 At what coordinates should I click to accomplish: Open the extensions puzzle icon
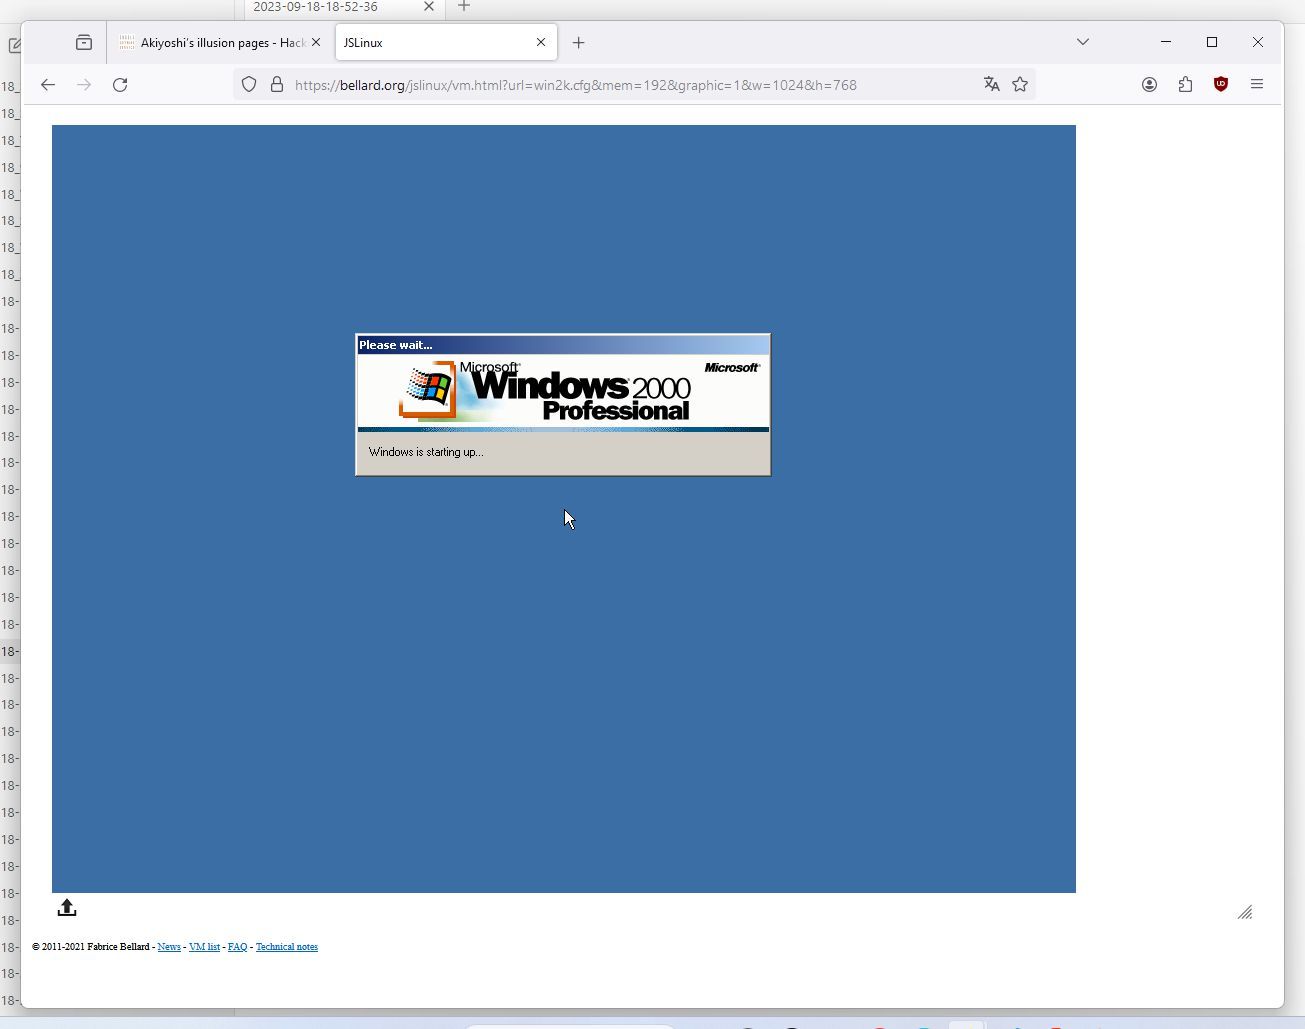[x=1185, y=85]
